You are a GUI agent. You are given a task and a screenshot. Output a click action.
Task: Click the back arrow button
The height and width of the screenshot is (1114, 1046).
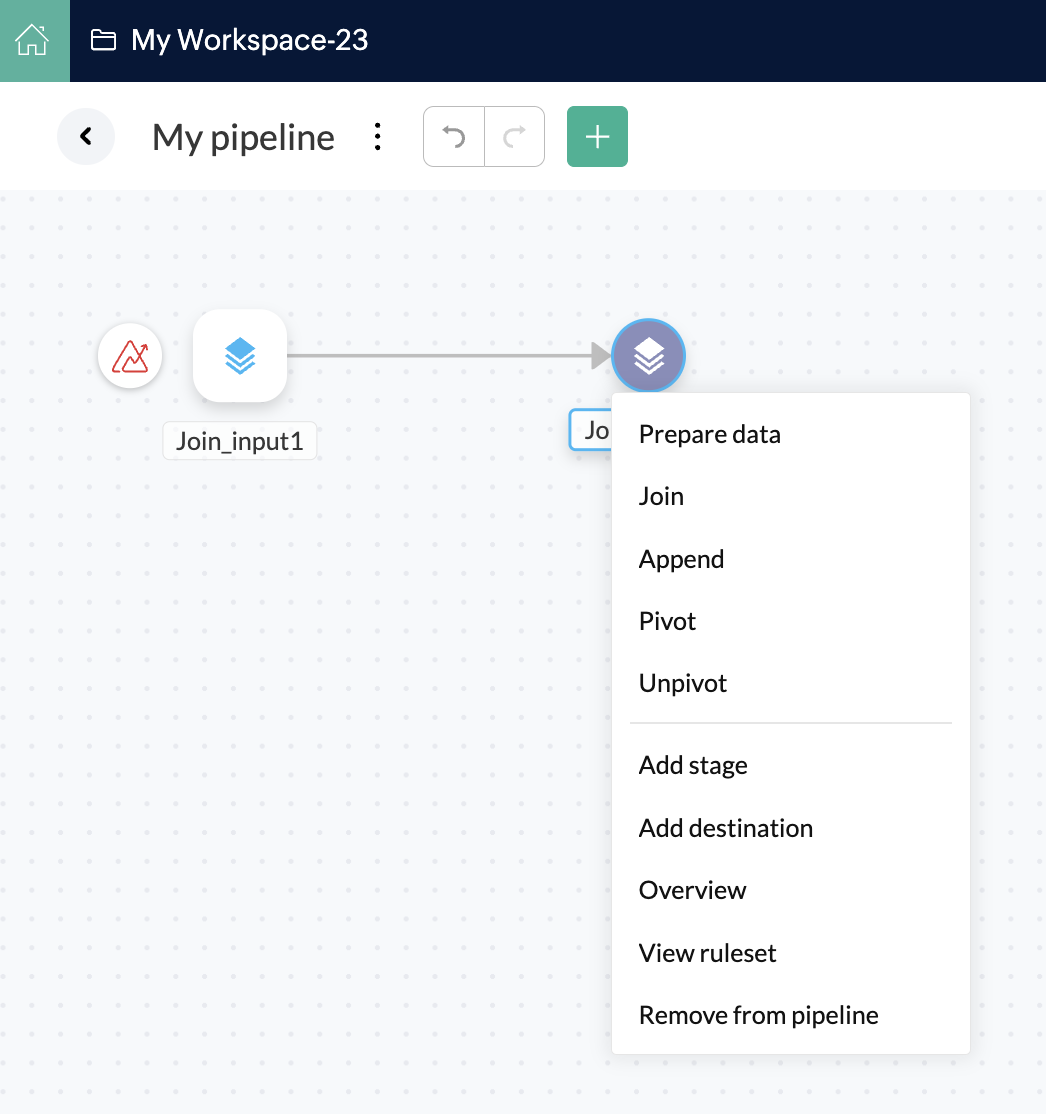[x=86, y=136]
